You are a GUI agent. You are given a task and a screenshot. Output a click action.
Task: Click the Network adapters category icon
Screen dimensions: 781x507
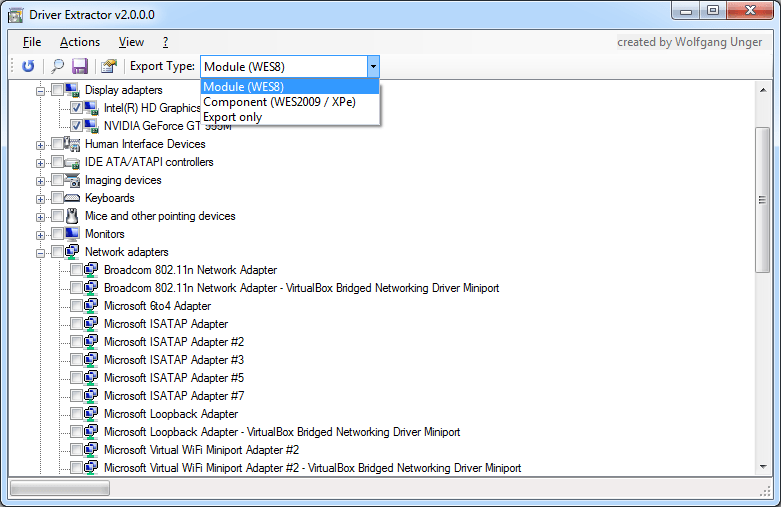click(72, 252)
